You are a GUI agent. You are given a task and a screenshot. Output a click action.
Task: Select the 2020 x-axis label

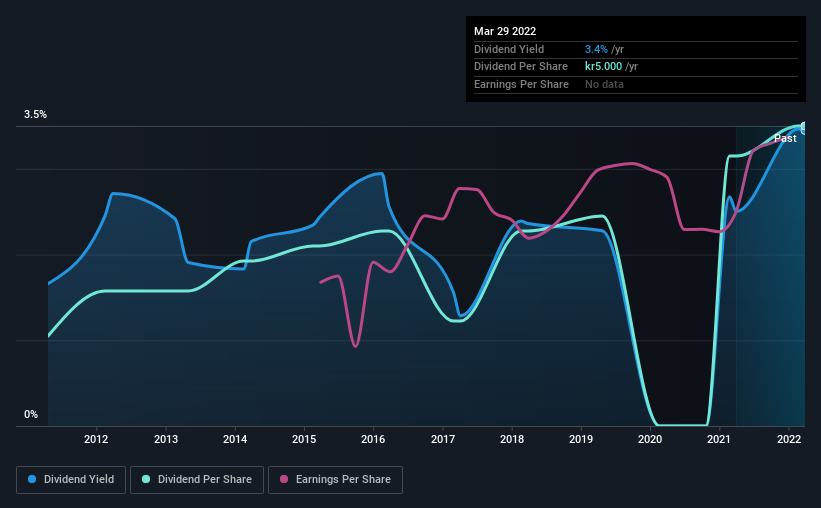pos(650,439)
